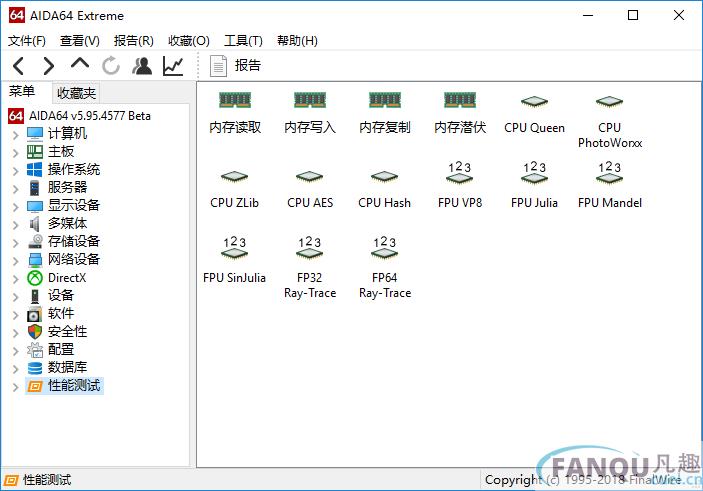Open the 收藏(O) menu
This screenshot has width=703, height=491.
point(188,41)
